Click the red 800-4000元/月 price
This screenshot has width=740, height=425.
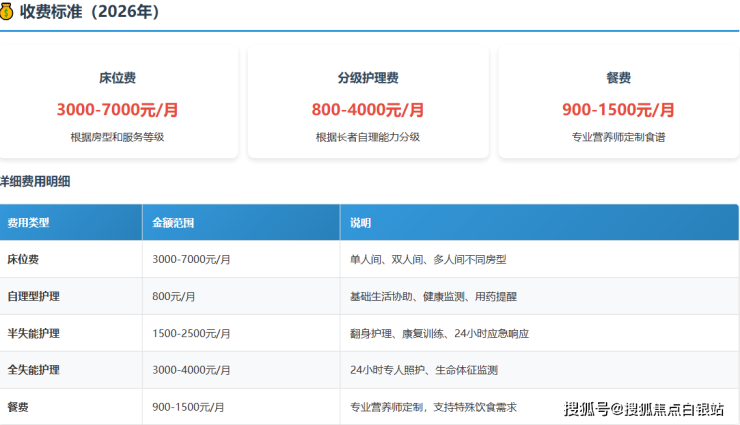(367, 110)
